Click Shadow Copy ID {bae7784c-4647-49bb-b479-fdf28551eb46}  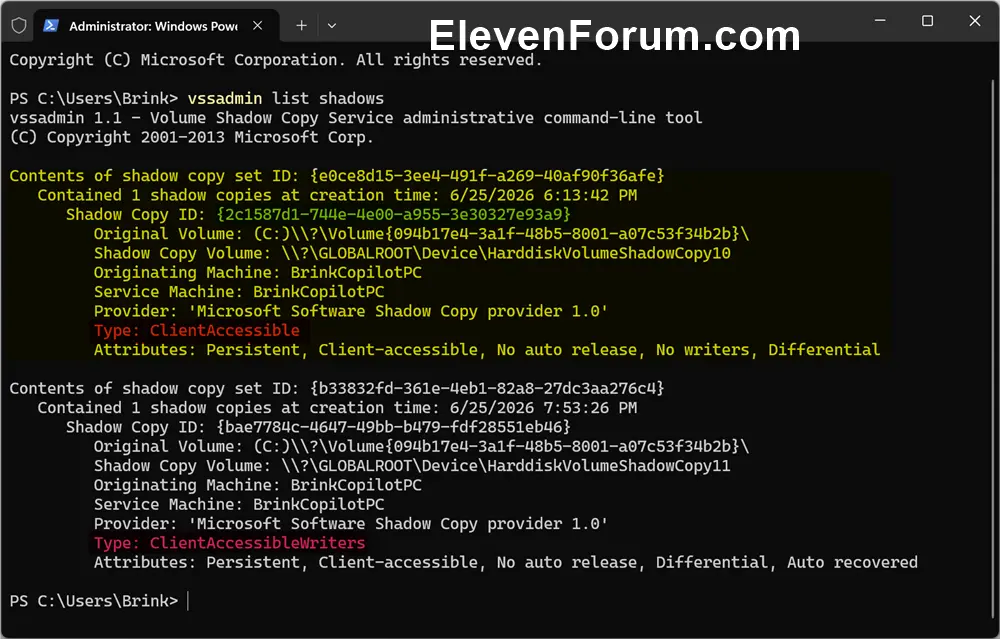(393, 427)
